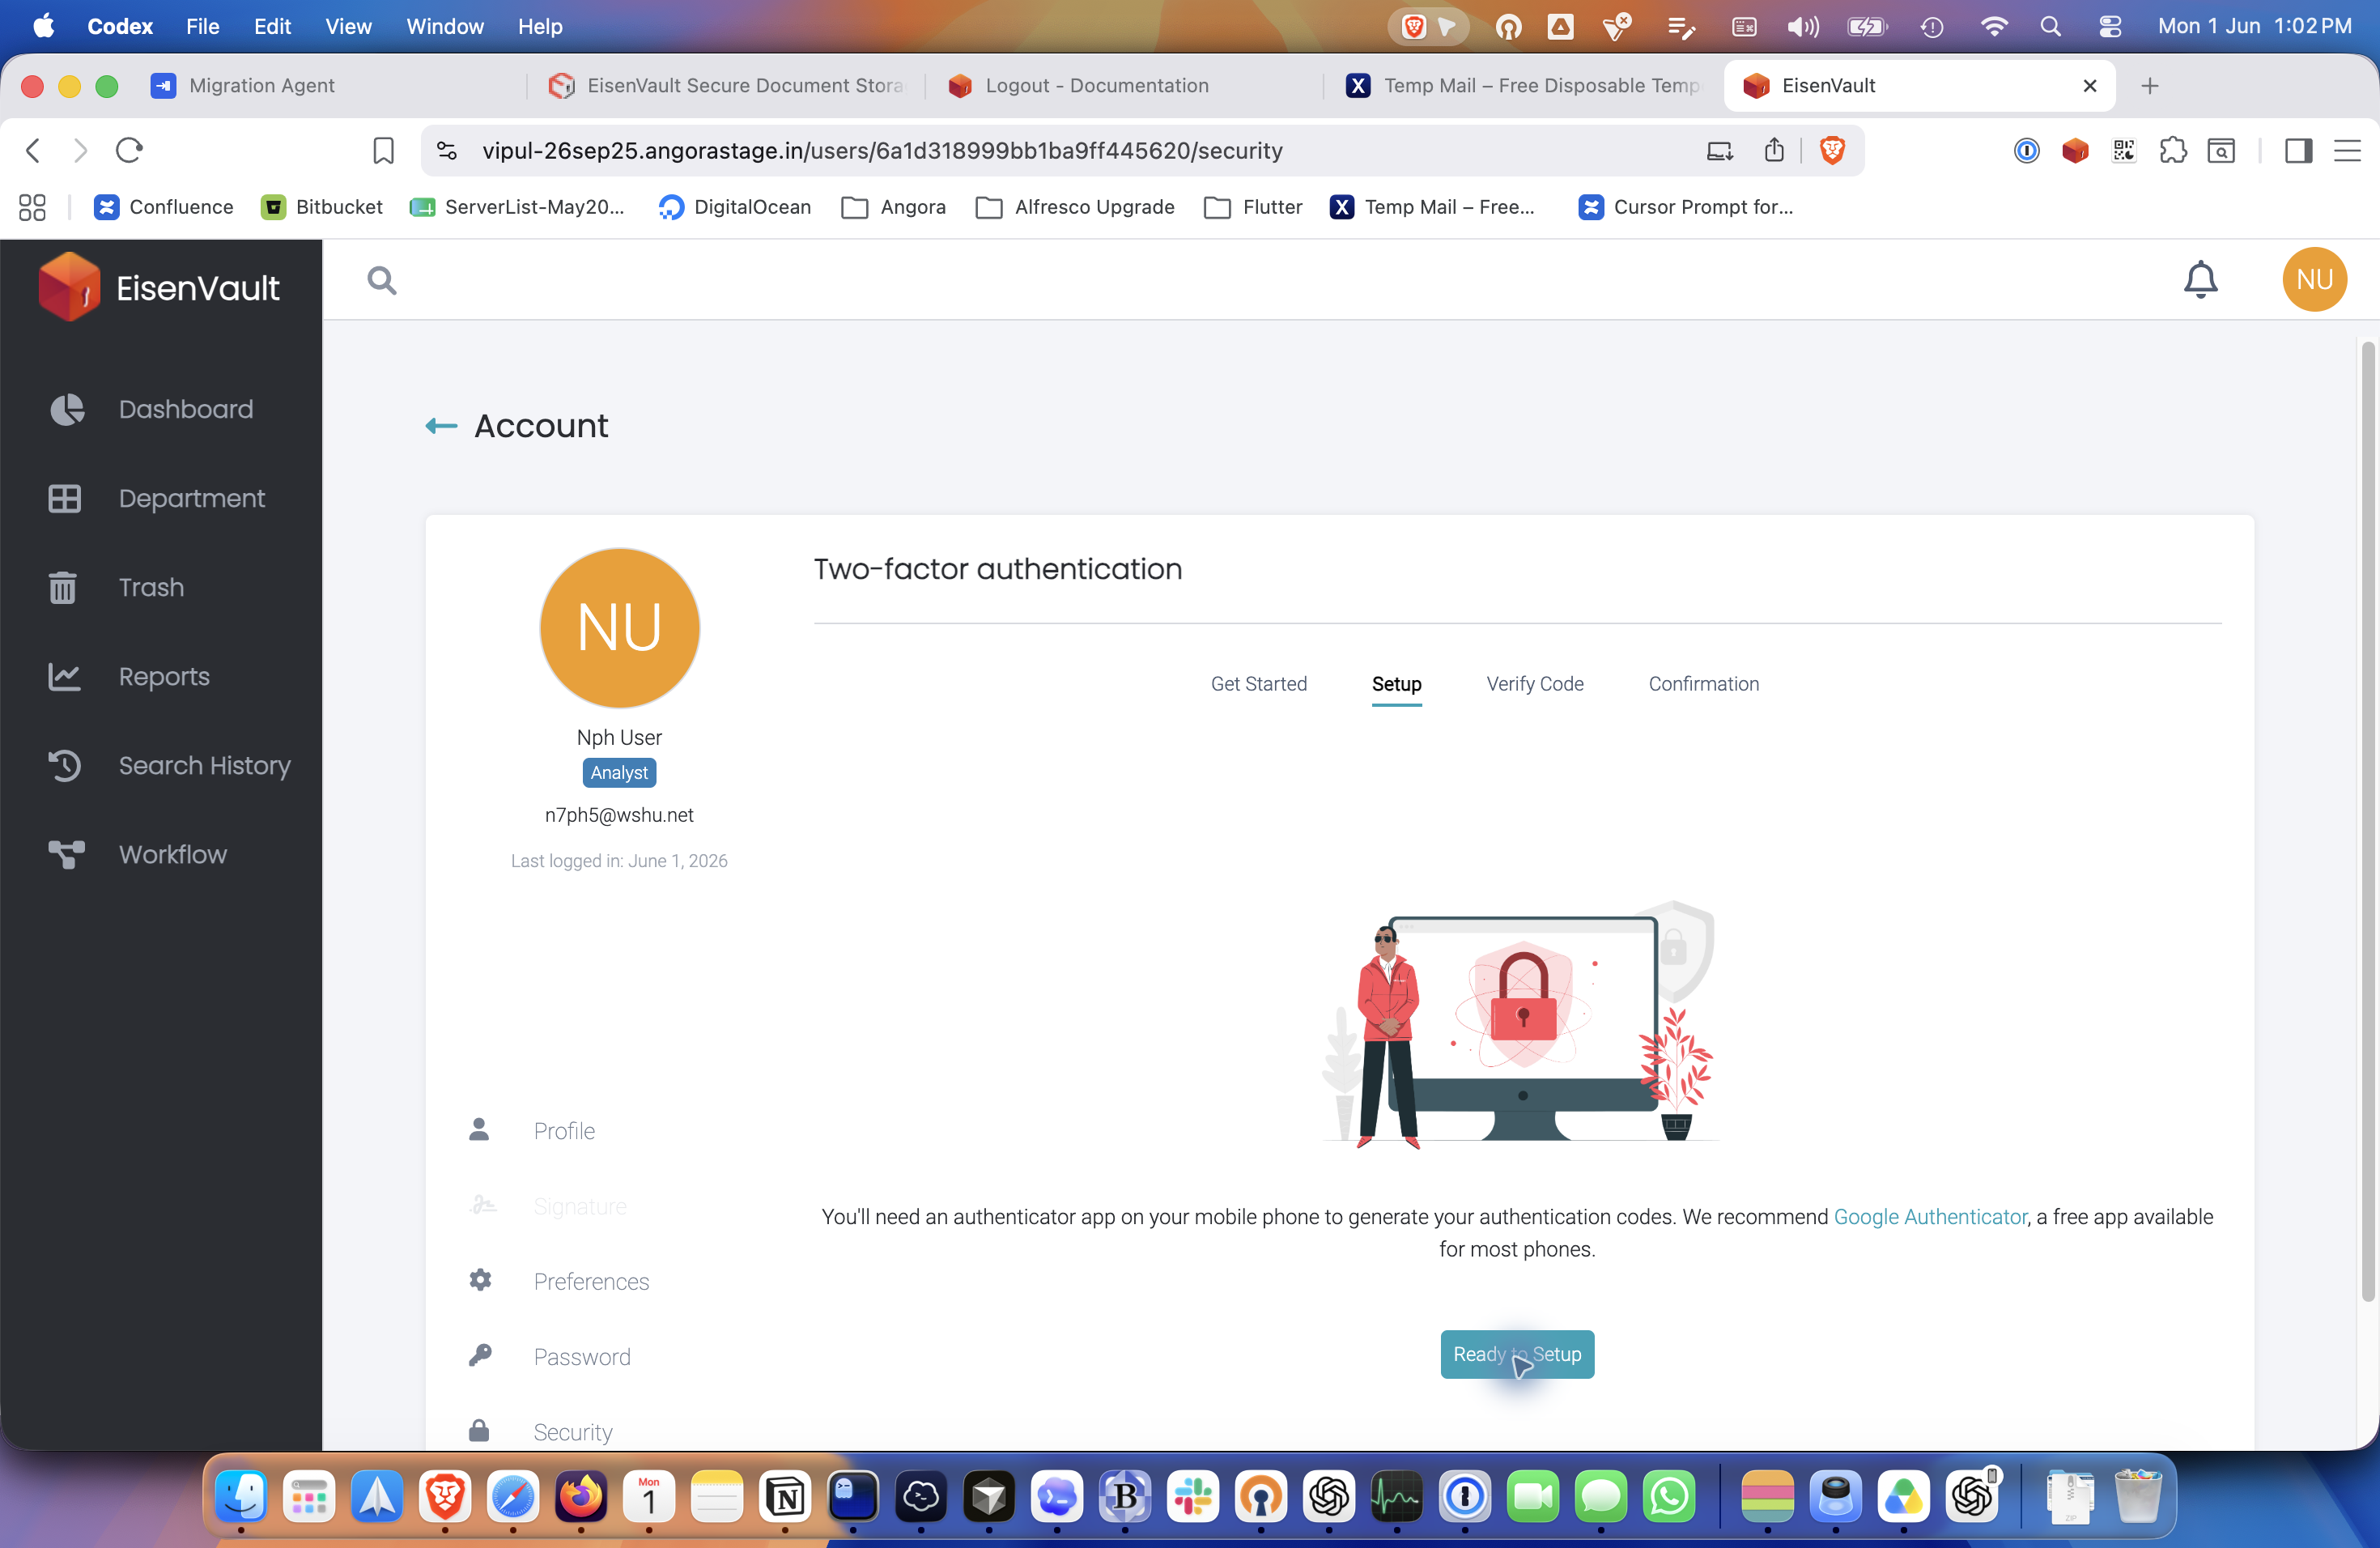Viewport: 2380px width, 1548px height.
Task: Open the tab groups grid icon
Action: (x=32, y=207)
